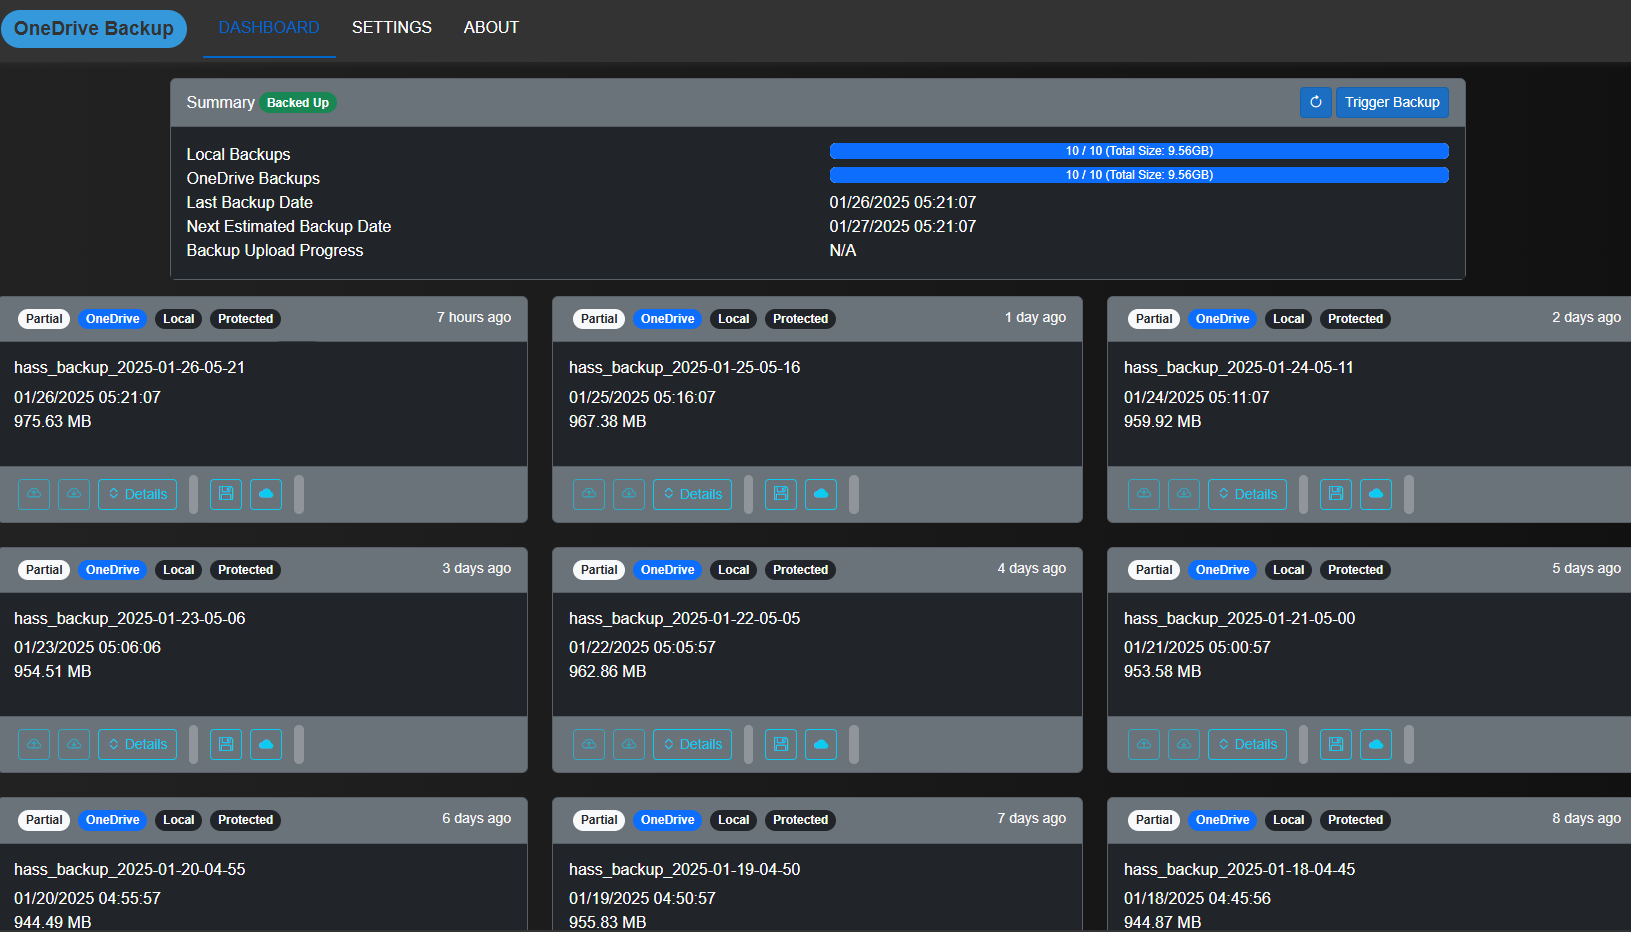Open the DASHBOARD tab
The height and width of the screenshot is (932, 1631).
pyautogui.click(x=269, y=28)
